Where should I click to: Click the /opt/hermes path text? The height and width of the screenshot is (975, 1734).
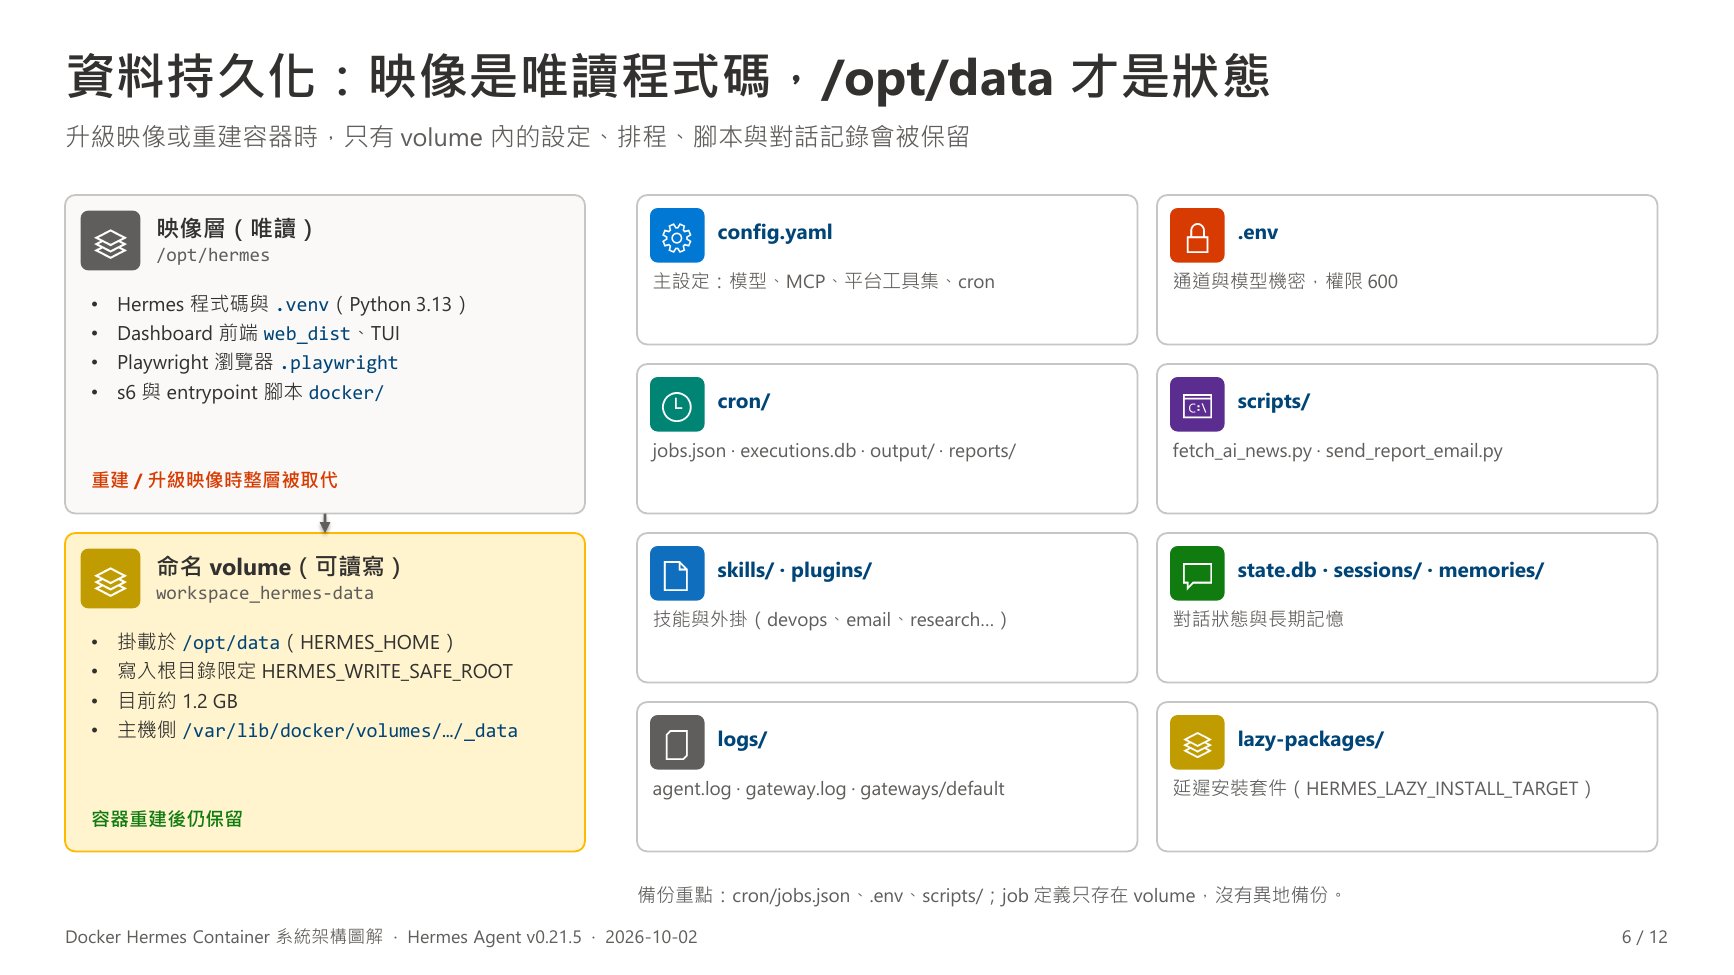click(x=213, y=256)
